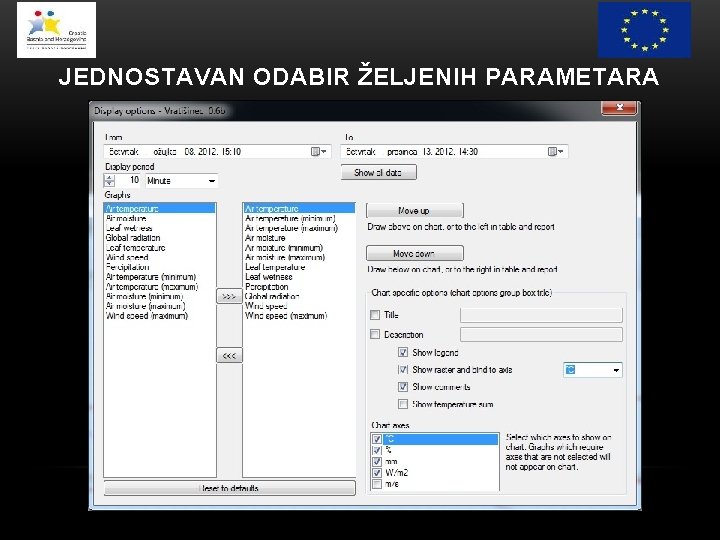Select Leaf wetness in left Graphs list

(x=159, y=228)
